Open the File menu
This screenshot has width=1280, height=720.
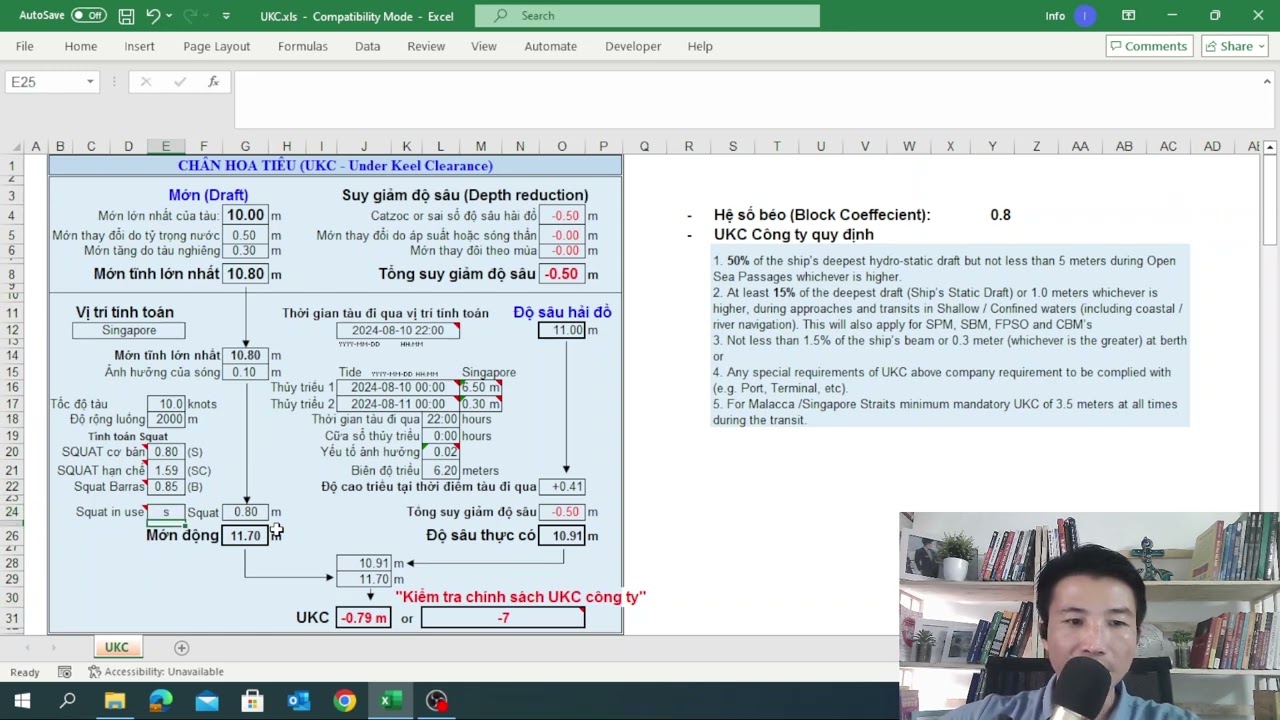point(25,46)
